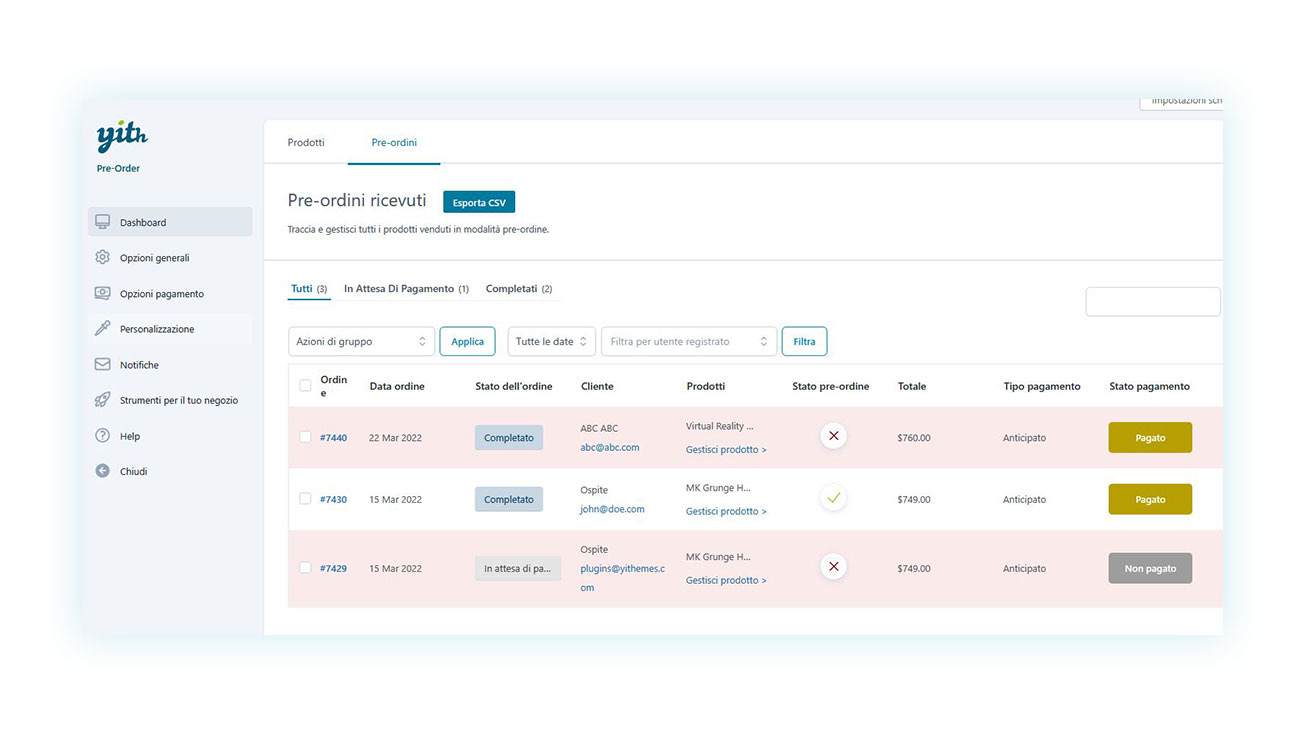Open Gestisci prodotto link for order #7429
This screenshot has width=1300, height=731.
click(x=726, y=580)
